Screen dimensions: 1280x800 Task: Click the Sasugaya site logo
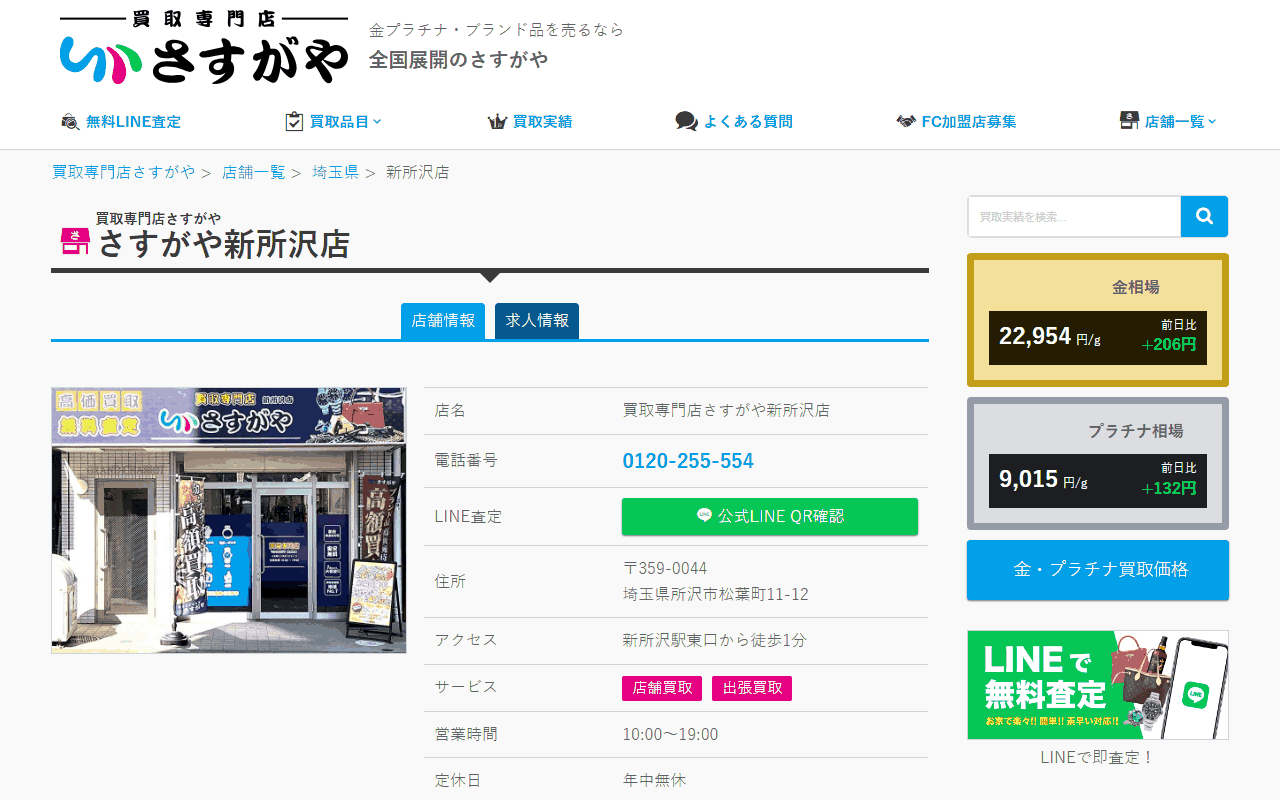pos(204,47)
